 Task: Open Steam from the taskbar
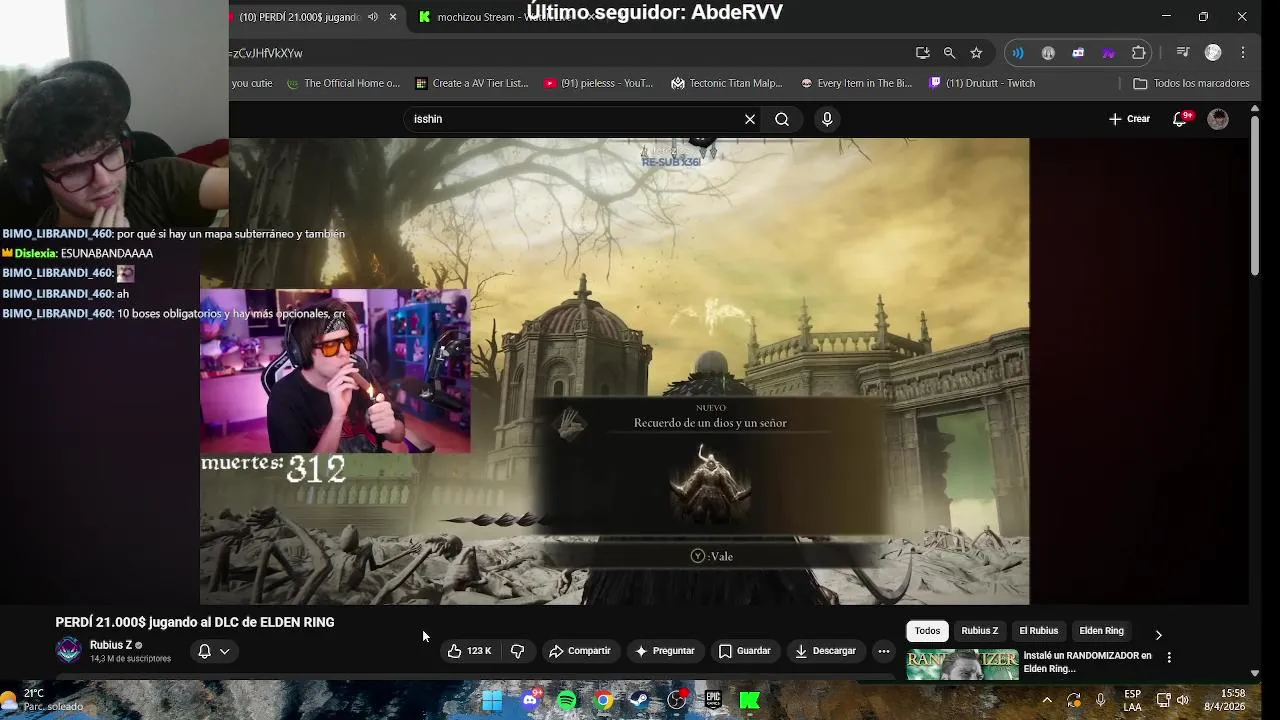coord(640,700)
